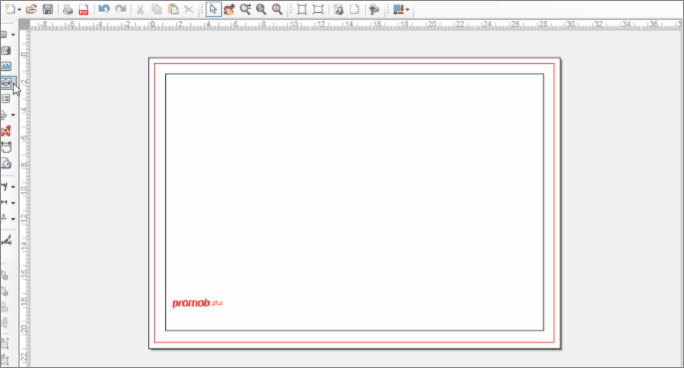Screen dimensions: 684x368
Task: Select the arrow pointer selection tool
Action: tap(213, 9)
